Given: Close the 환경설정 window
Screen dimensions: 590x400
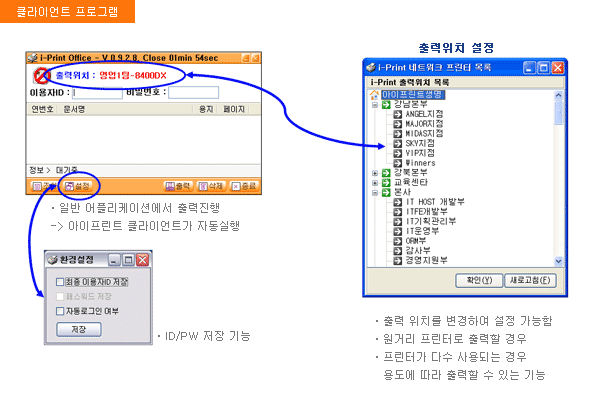Looking at the screenshot, I should 143,260.
